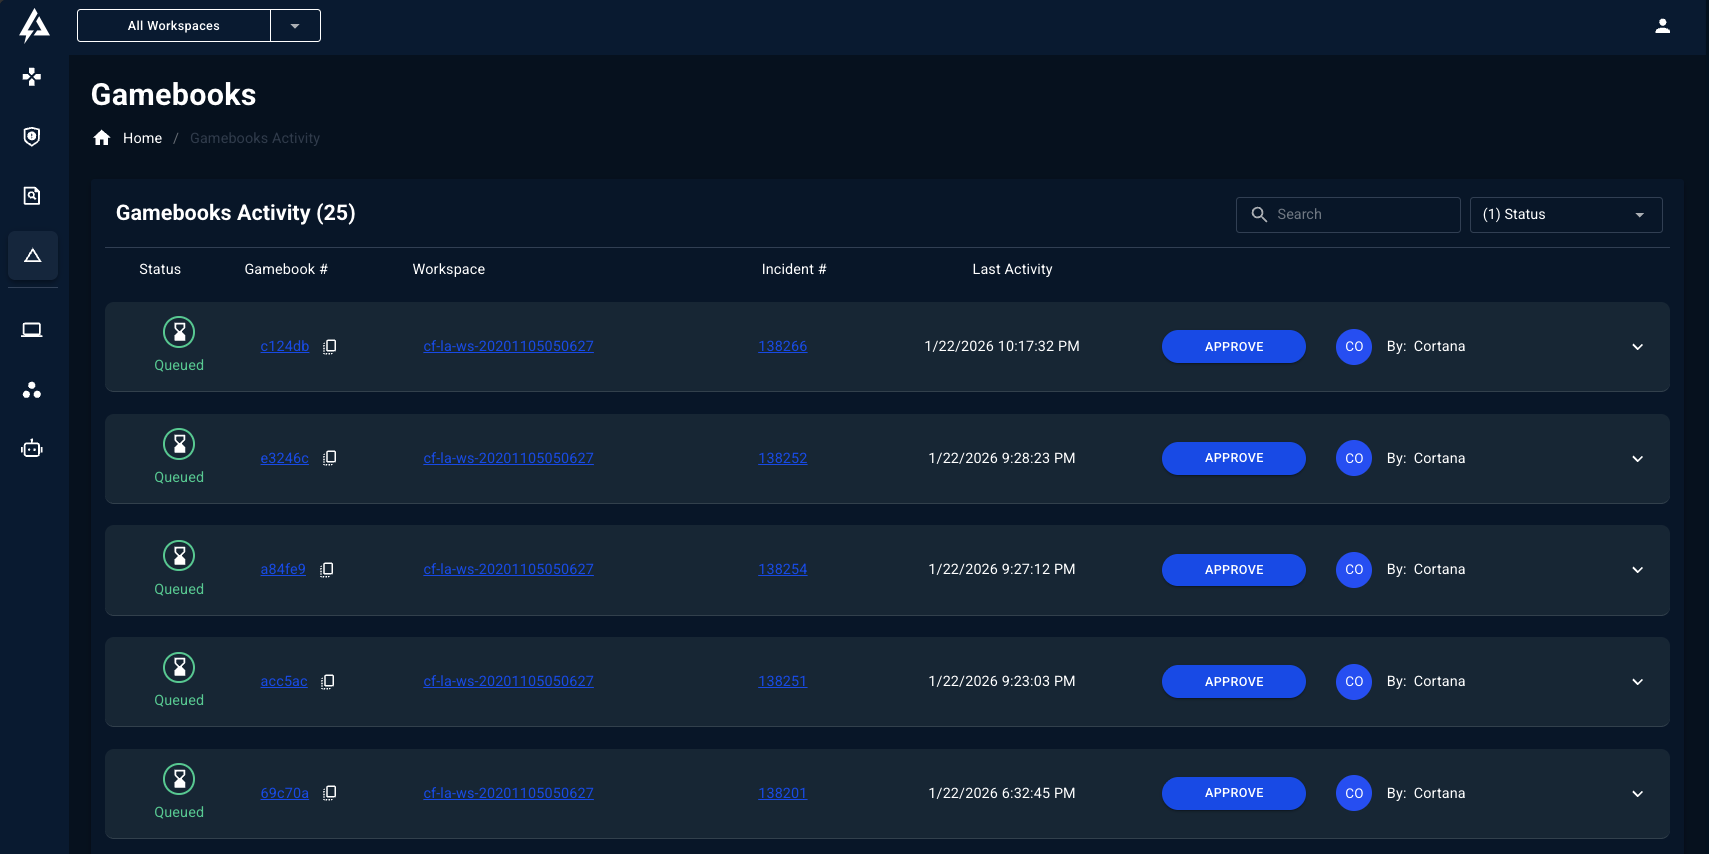Expand the 69c70a gamebook row
Viewport: 1709px width, 854px height.
pos(1637,794)
